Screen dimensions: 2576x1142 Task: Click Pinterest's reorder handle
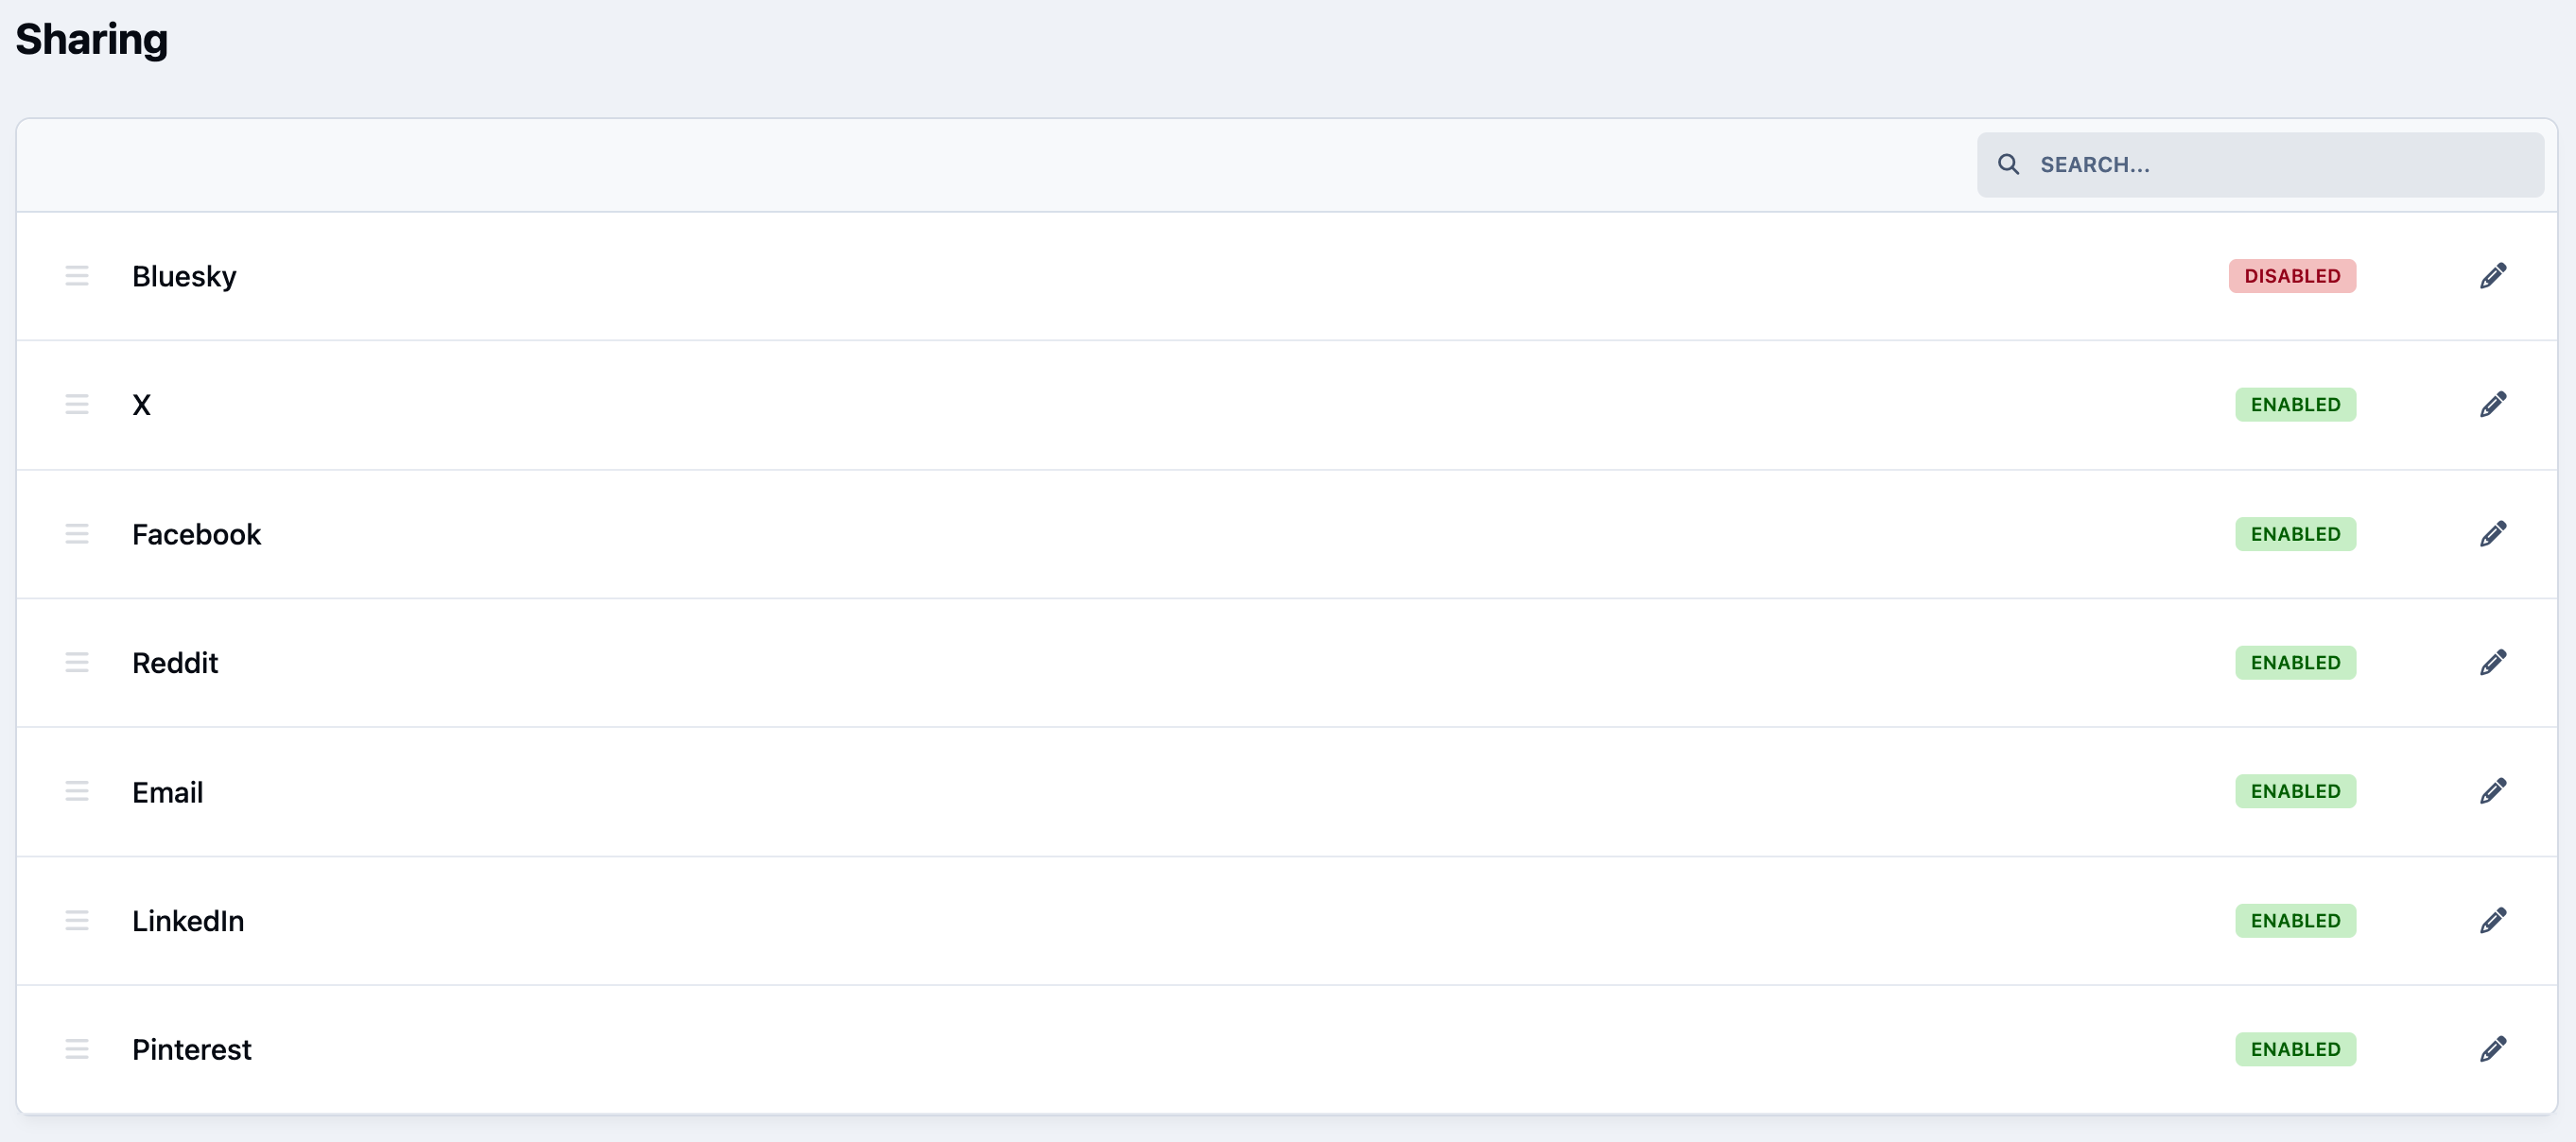click(77, 1050)
